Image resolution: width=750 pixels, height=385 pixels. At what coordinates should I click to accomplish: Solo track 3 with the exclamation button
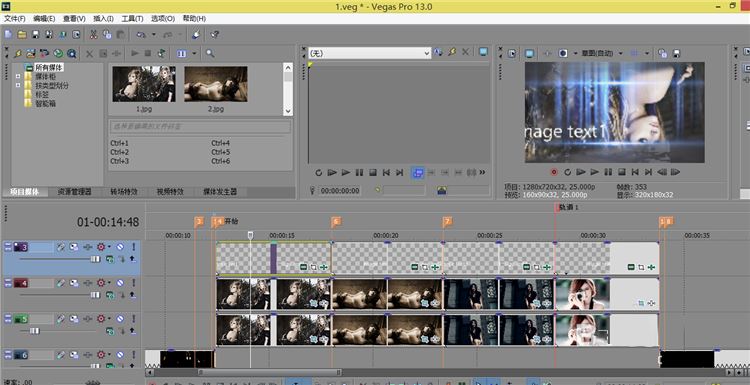pyautogui.click(x=134, y=247)
